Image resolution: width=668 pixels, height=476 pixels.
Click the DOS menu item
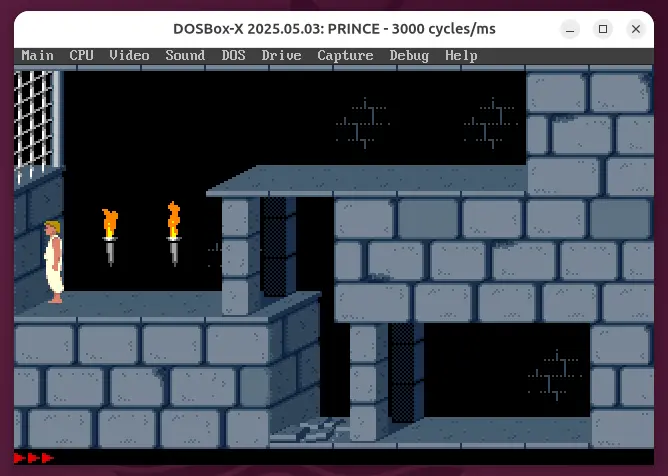233,56
